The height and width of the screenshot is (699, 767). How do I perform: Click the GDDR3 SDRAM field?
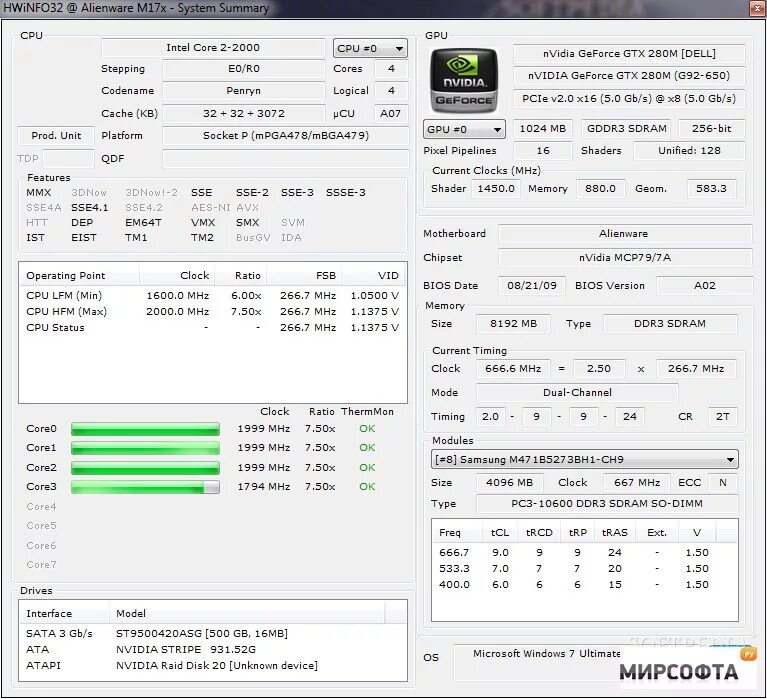click(x=627, y=129)
